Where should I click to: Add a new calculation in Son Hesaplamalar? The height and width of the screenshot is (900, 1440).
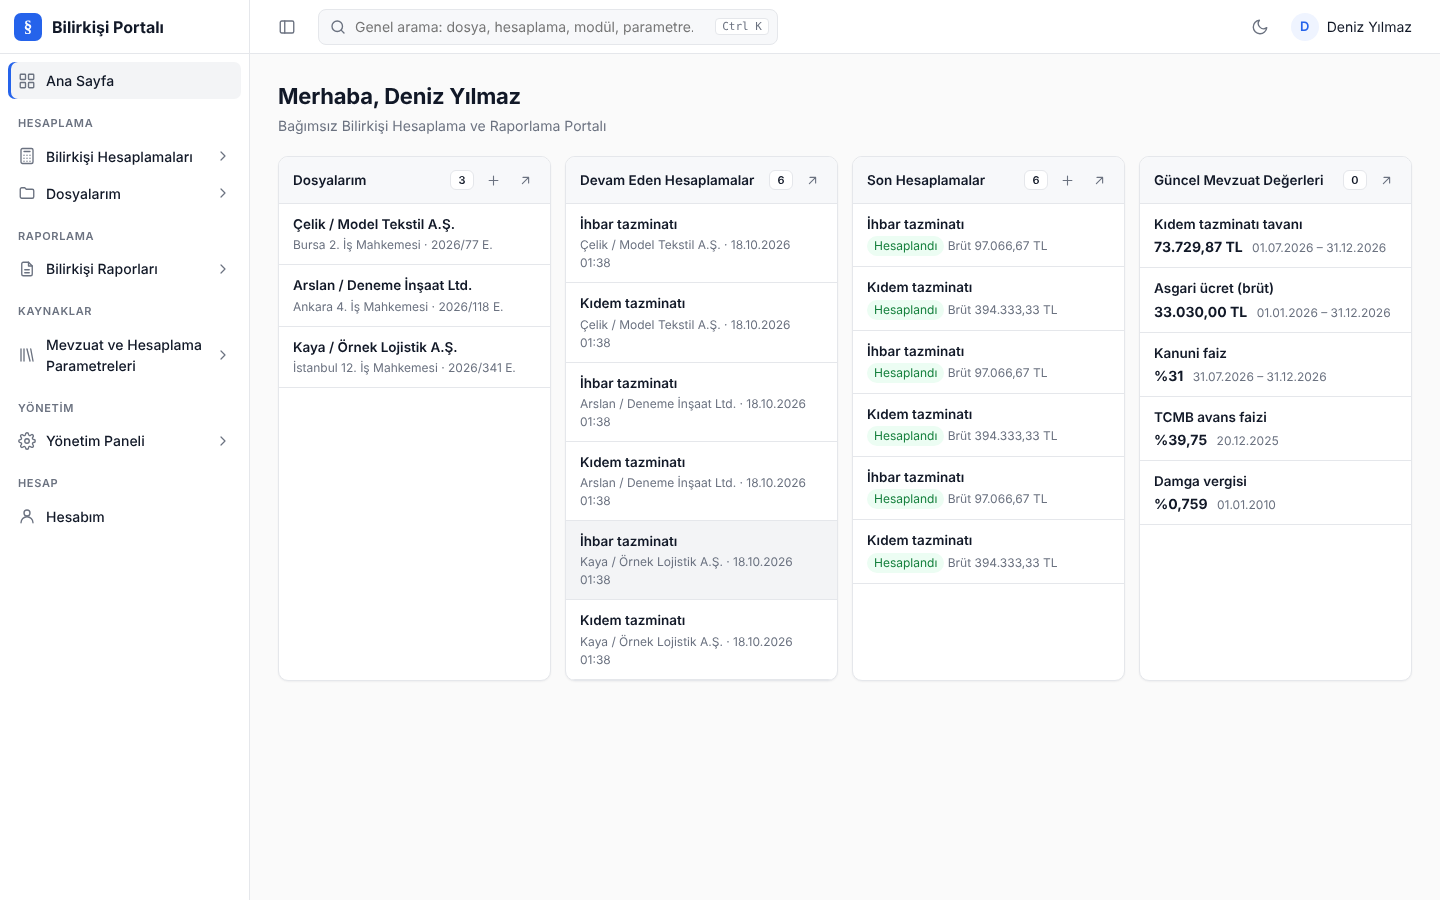[1068, 180]
